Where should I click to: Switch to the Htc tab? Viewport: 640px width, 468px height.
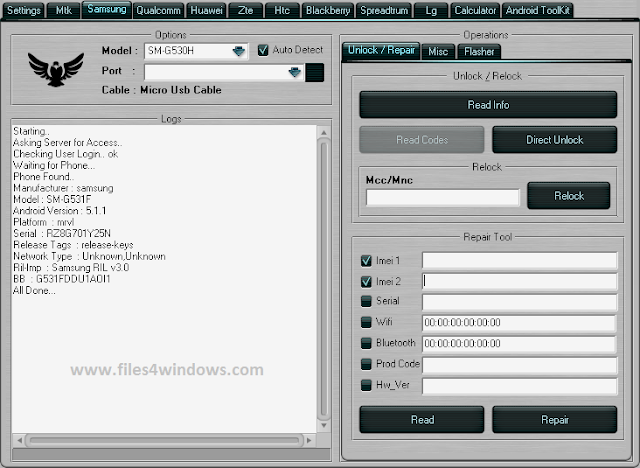pyautogui.click(x=282, y=10)
